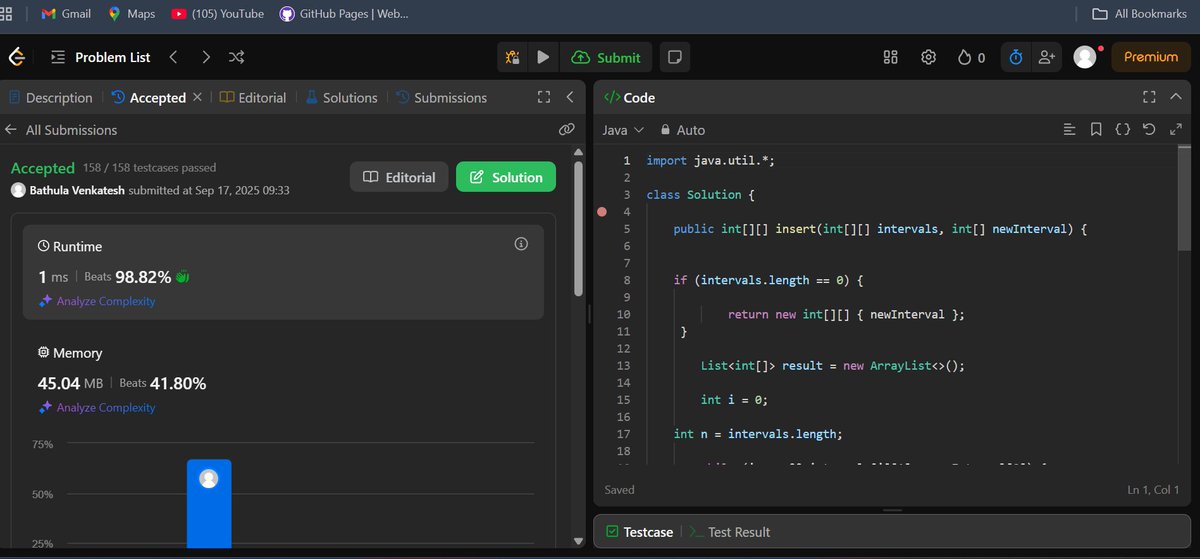The image size is (1200, 559).
Task: Pick a random problem with shuffle icon
Action: click(x=237, y=57)
